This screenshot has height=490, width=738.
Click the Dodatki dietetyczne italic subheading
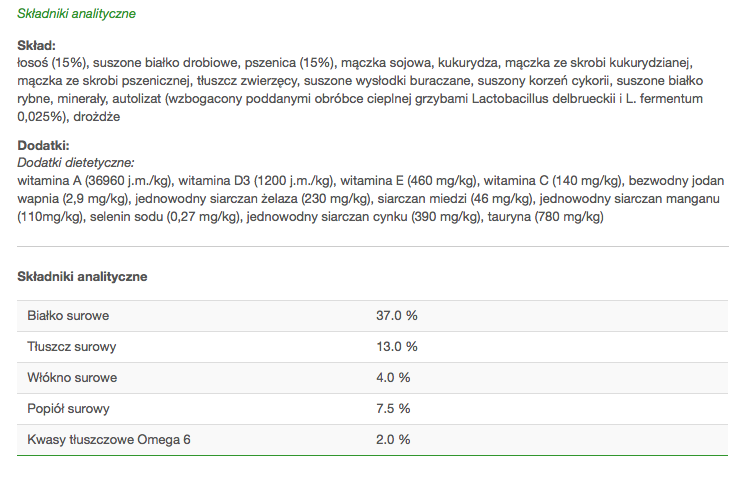(76, 163)
